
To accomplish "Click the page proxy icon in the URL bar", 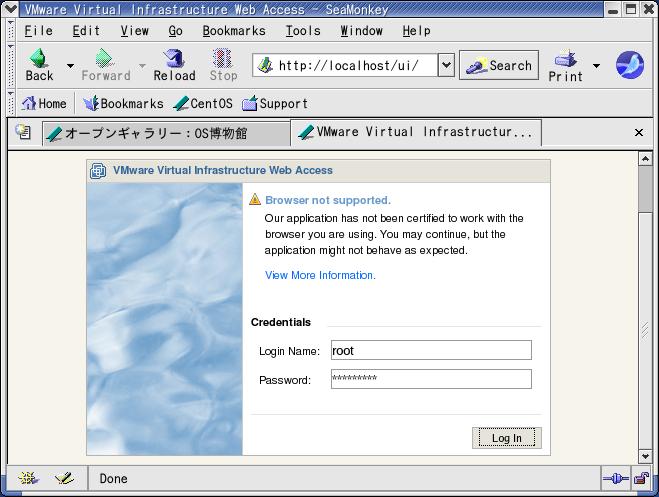I will click(x=265, y=66).
